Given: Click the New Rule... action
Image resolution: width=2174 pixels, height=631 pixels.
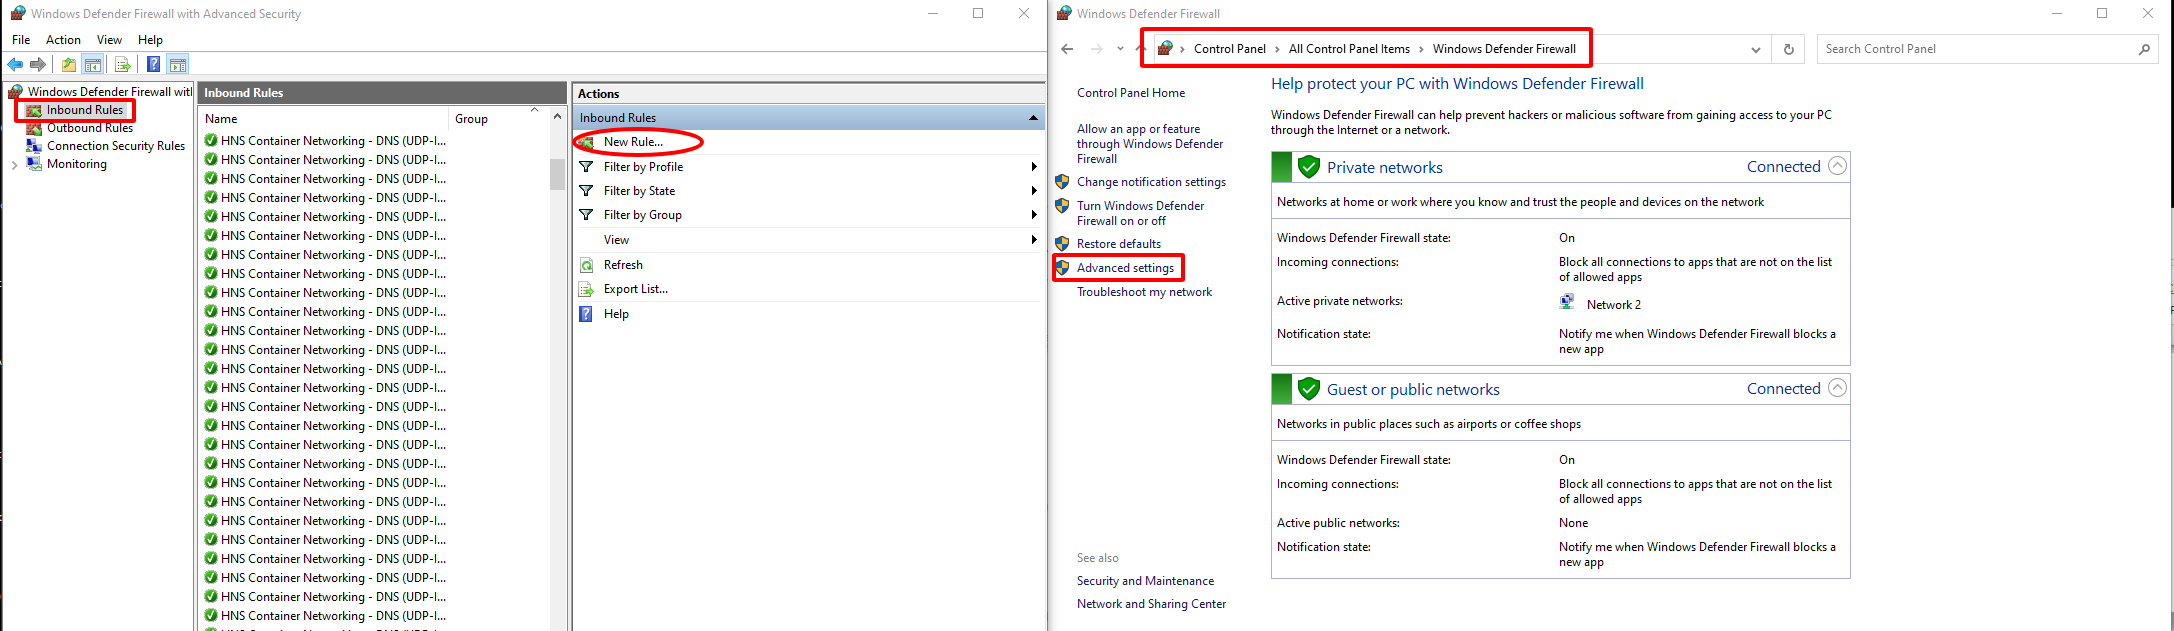Looking at the screenshot, I should 633,142.
